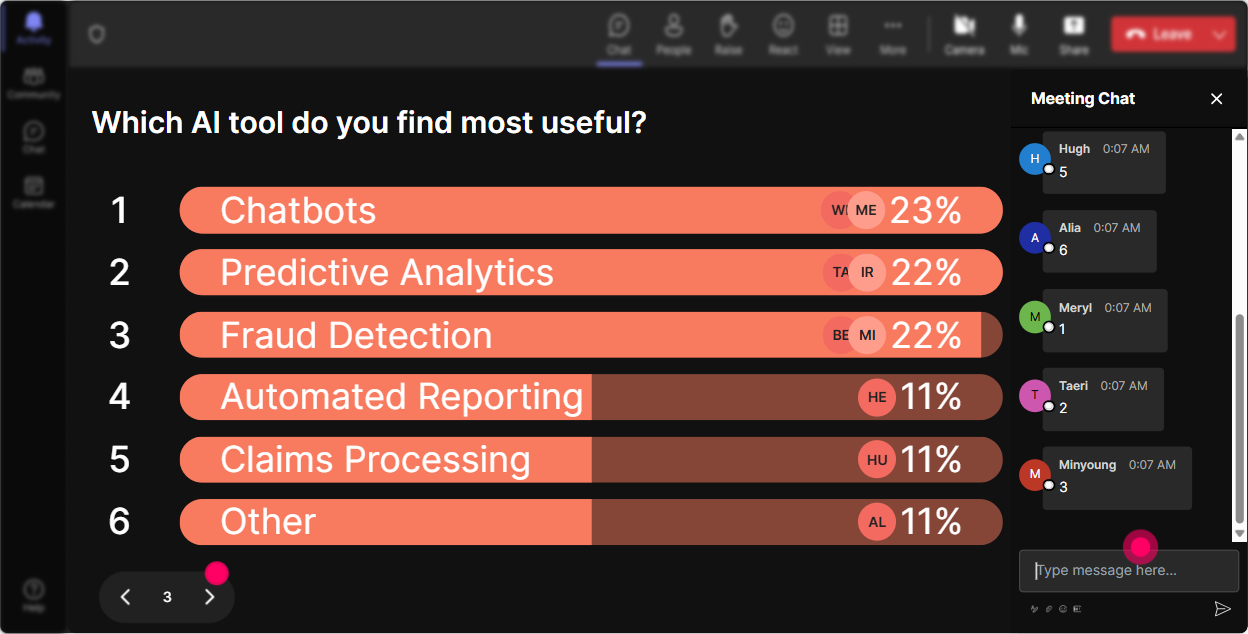Click the Meeting Chat panel title
Viewport: 1248px width, 634px height.
1083,98
